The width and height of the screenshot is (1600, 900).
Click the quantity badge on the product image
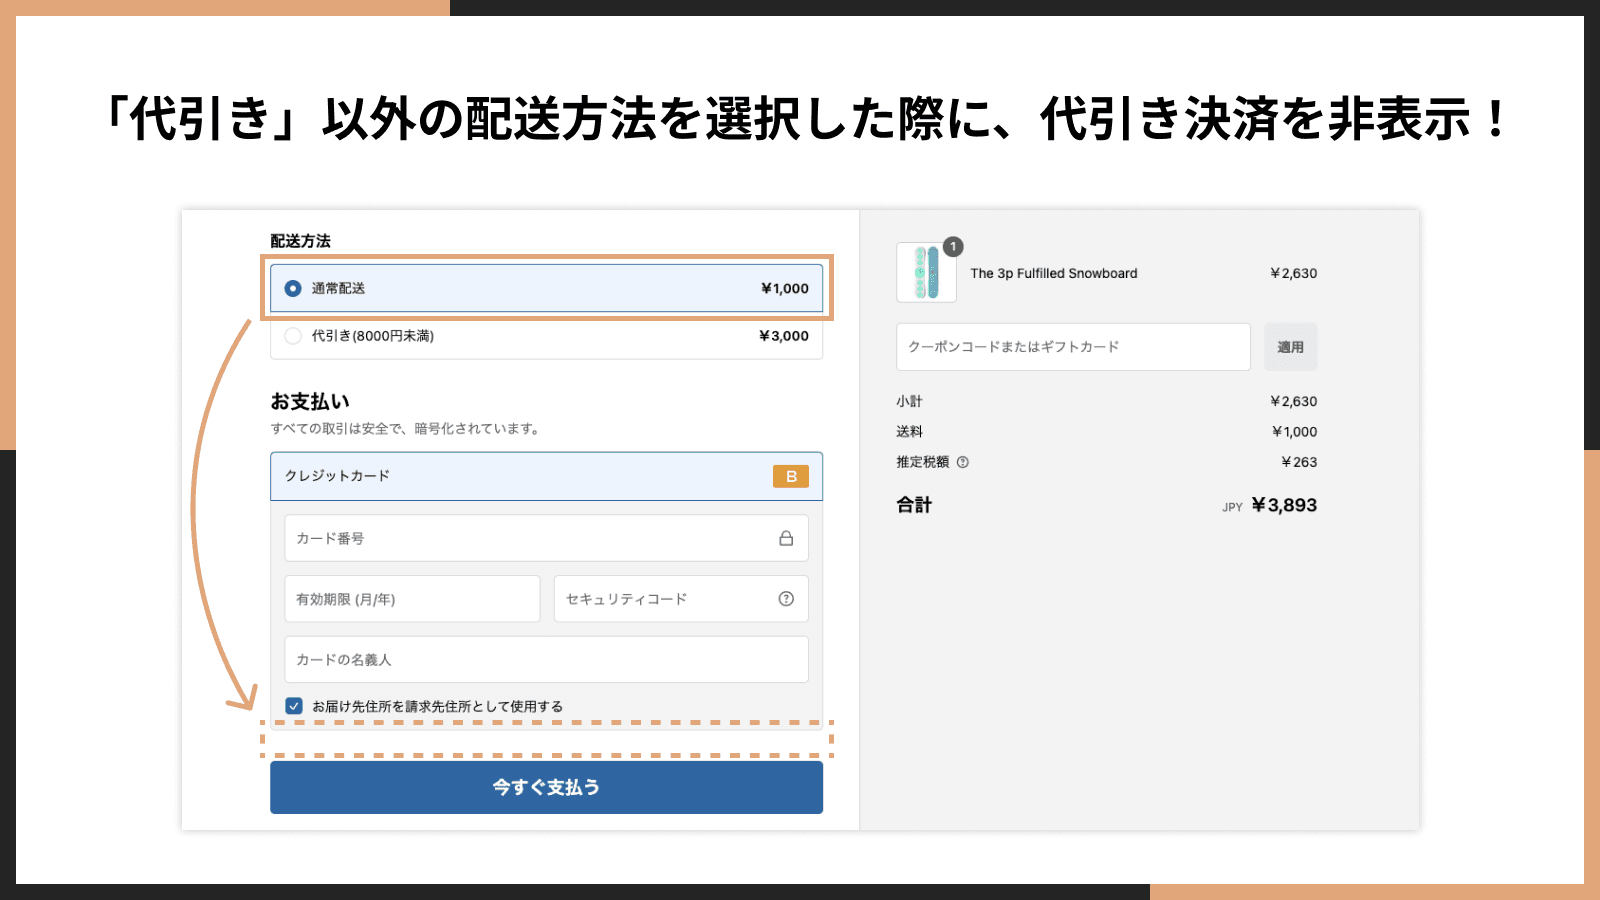click(x=953, y=246)
